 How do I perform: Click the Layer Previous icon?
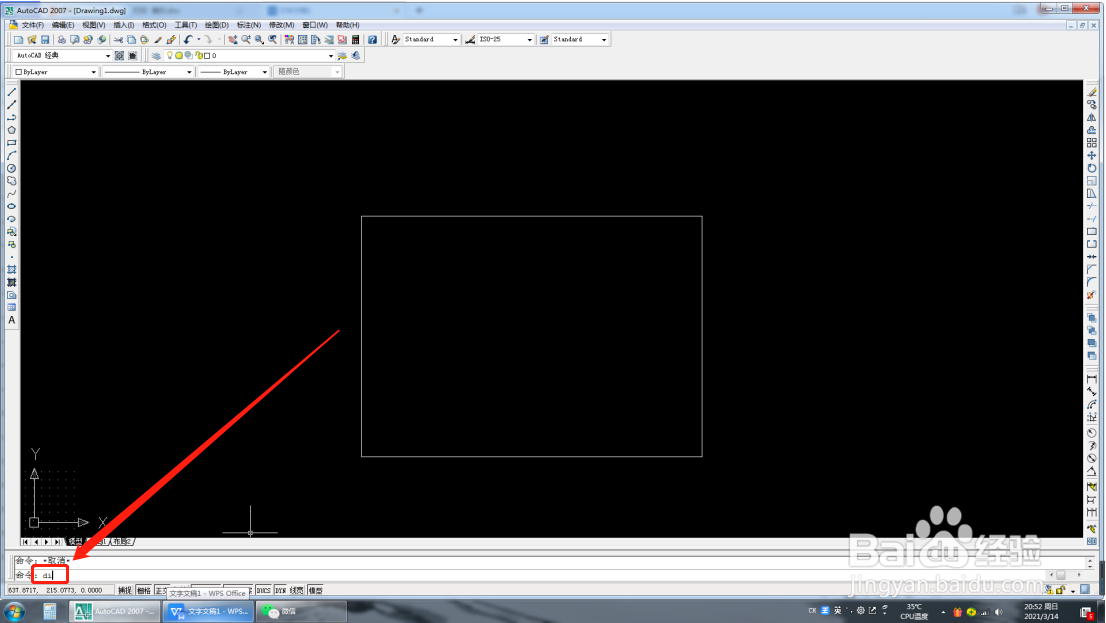(x=356, y=55)
